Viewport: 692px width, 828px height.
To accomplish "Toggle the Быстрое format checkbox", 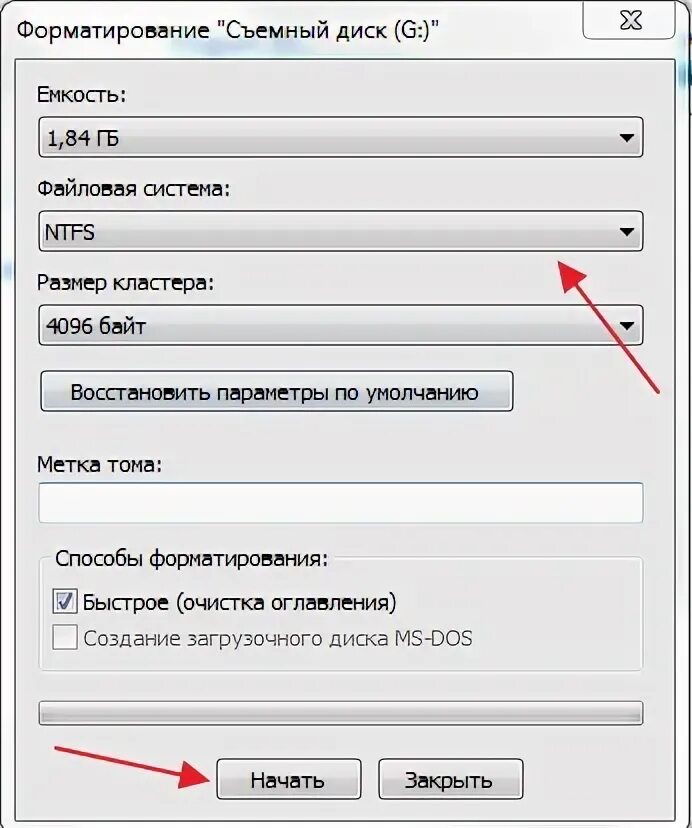I will (x=64, y=601).
